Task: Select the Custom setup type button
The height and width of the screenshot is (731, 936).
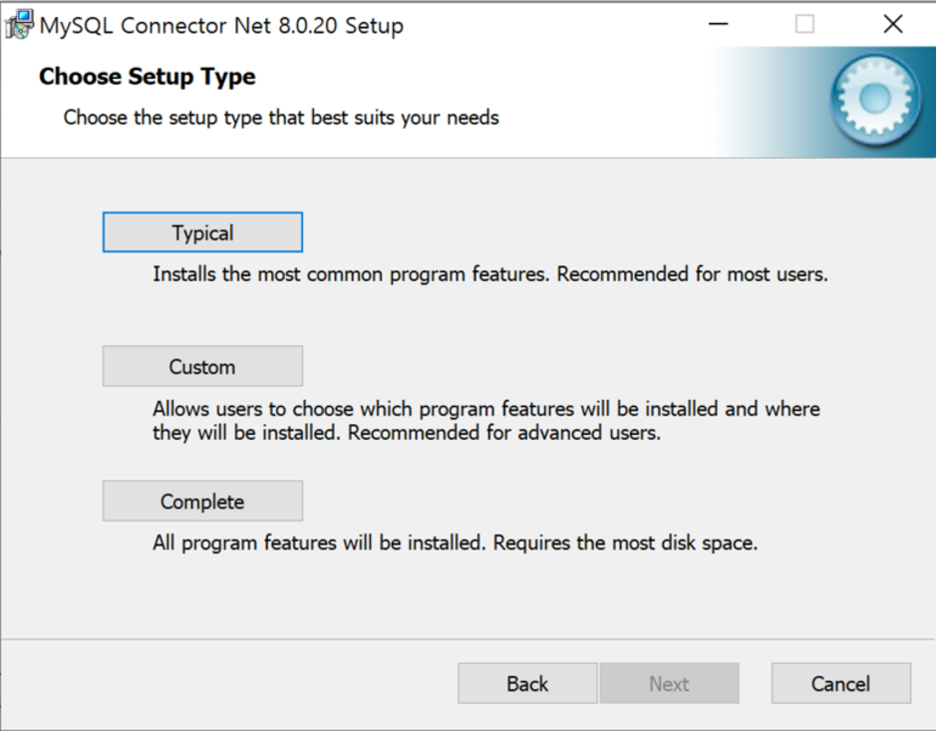Action: point(202,366)
